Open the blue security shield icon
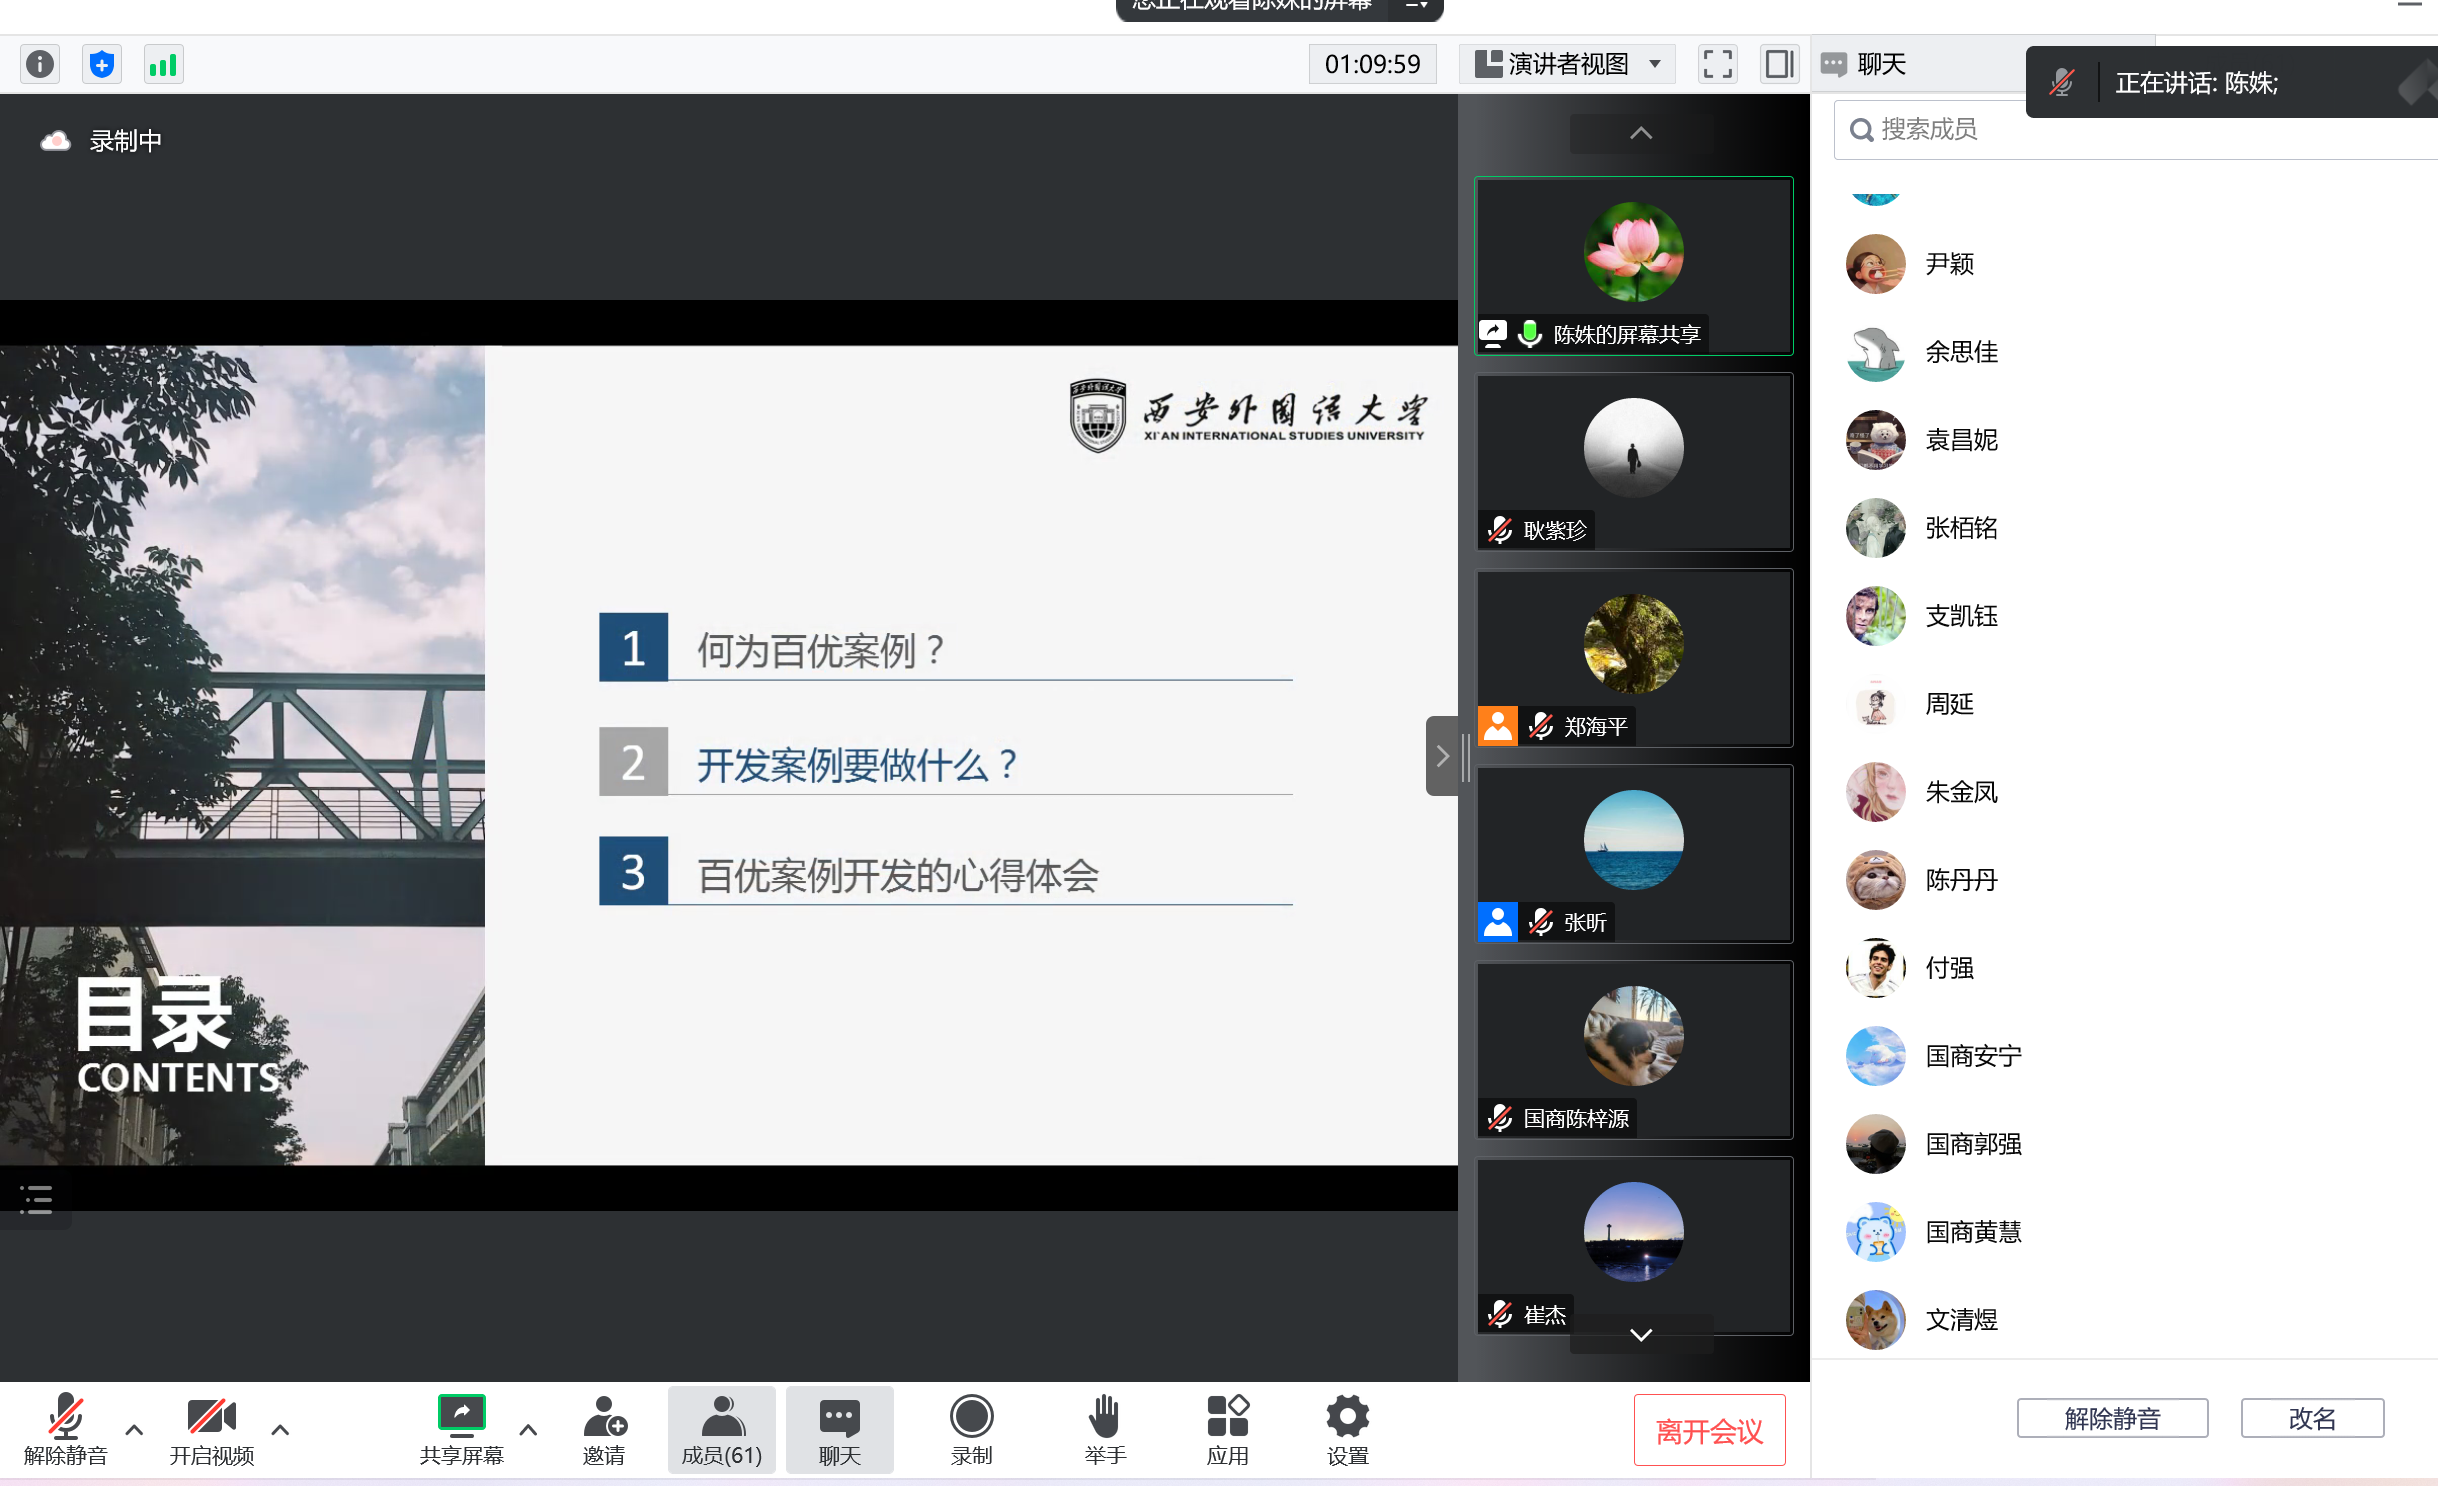This screenshot has width=2438, height=1486. pos(101,65)
